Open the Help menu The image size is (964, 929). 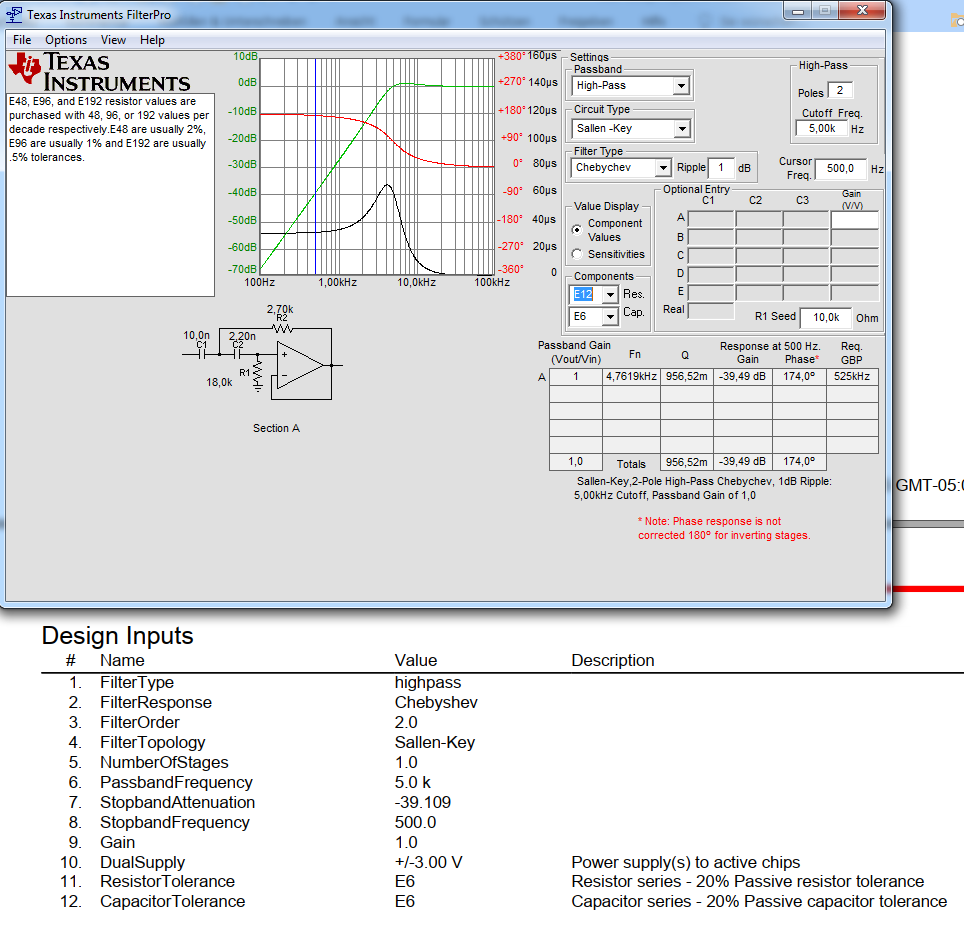(x=152, y=40)
